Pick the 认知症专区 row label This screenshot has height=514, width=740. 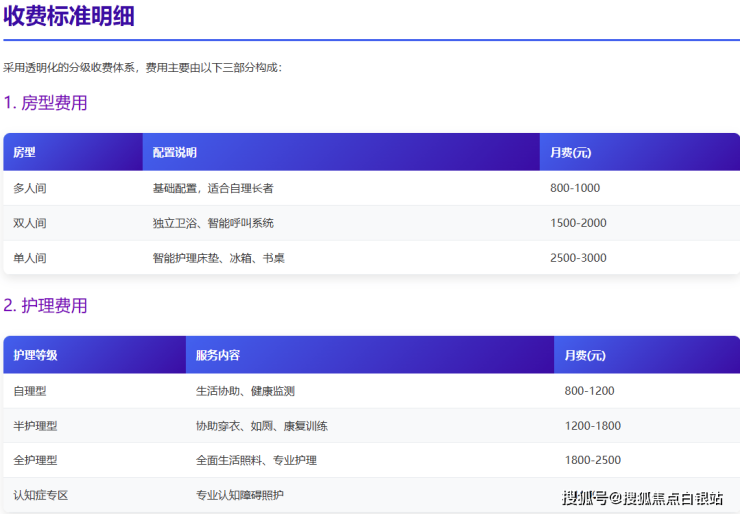(40, 495)
